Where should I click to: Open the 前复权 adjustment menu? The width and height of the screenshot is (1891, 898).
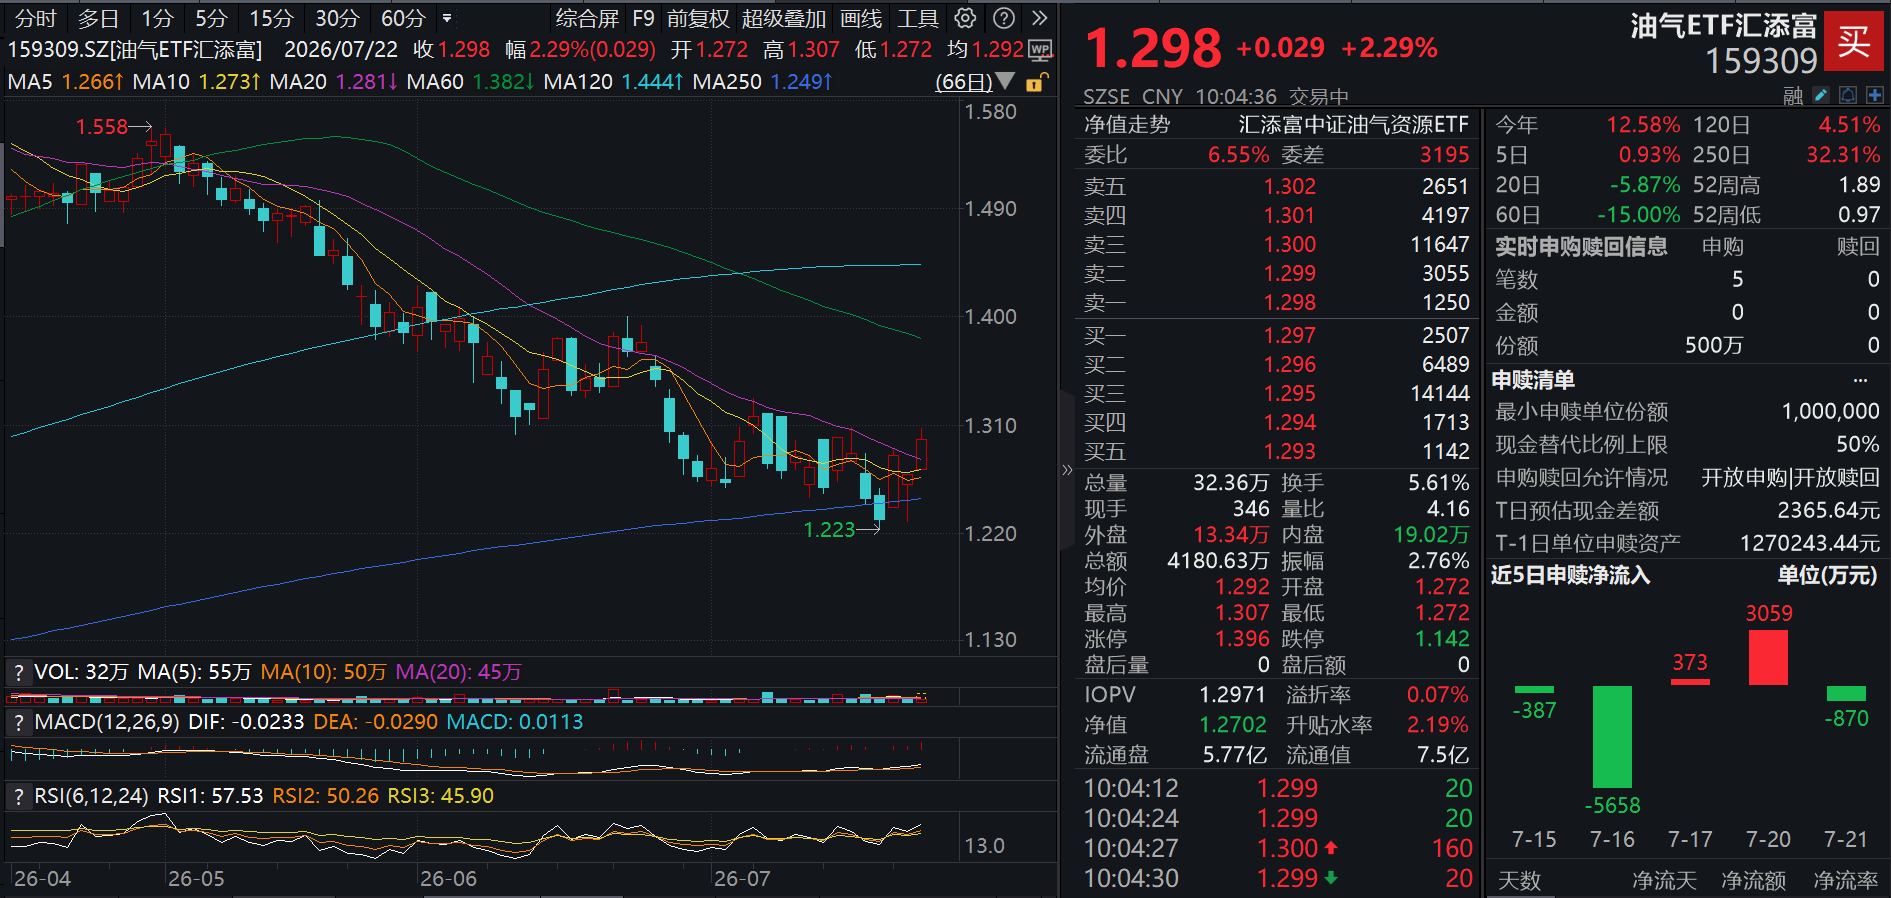tap(698, 18)
